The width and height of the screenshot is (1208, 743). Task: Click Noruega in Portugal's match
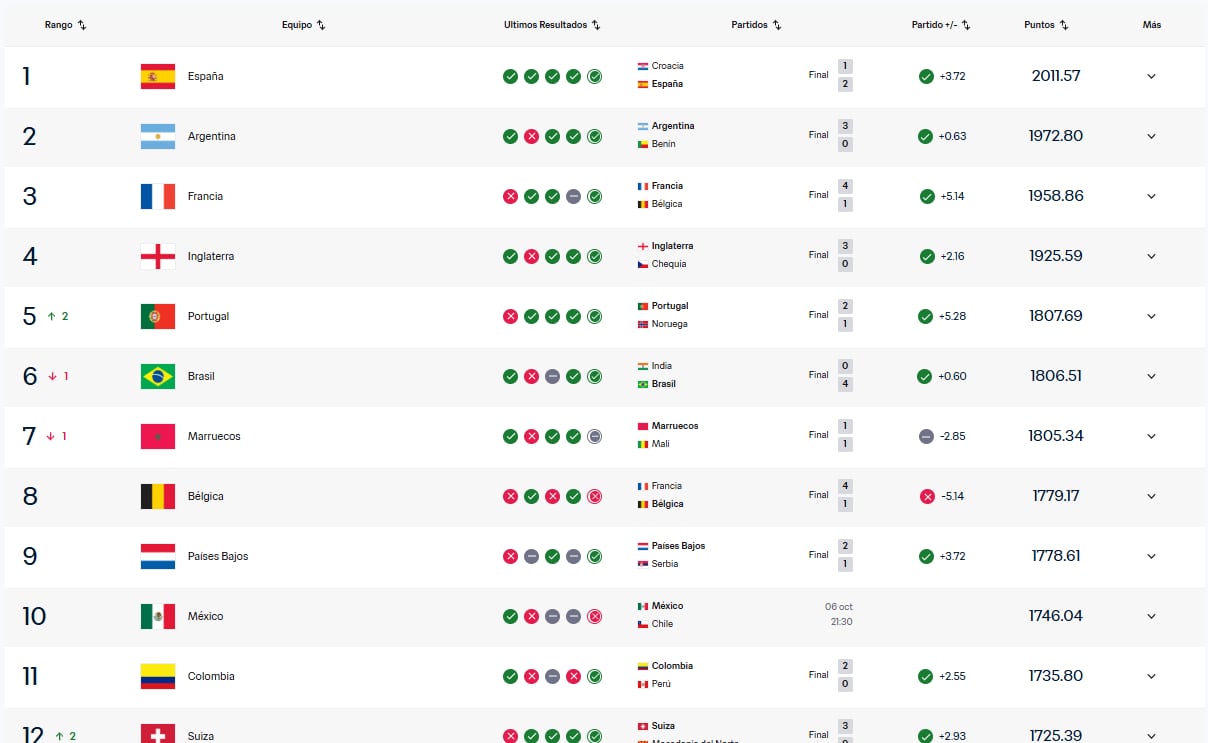tap(670, 324)
